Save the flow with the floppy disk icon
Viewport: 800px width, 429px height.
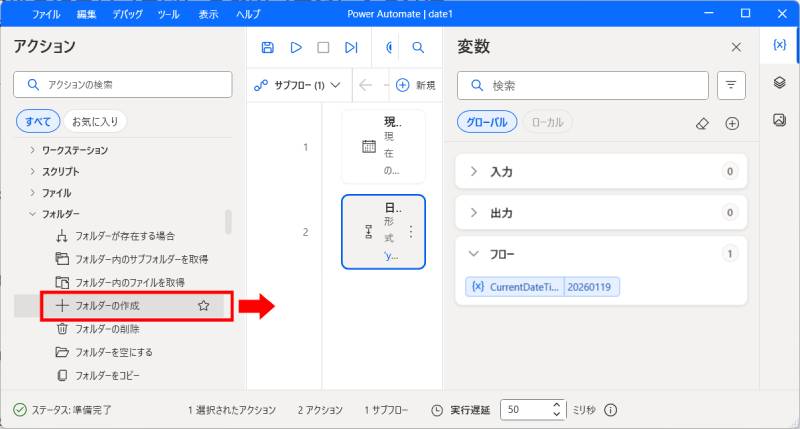point(267,47)
